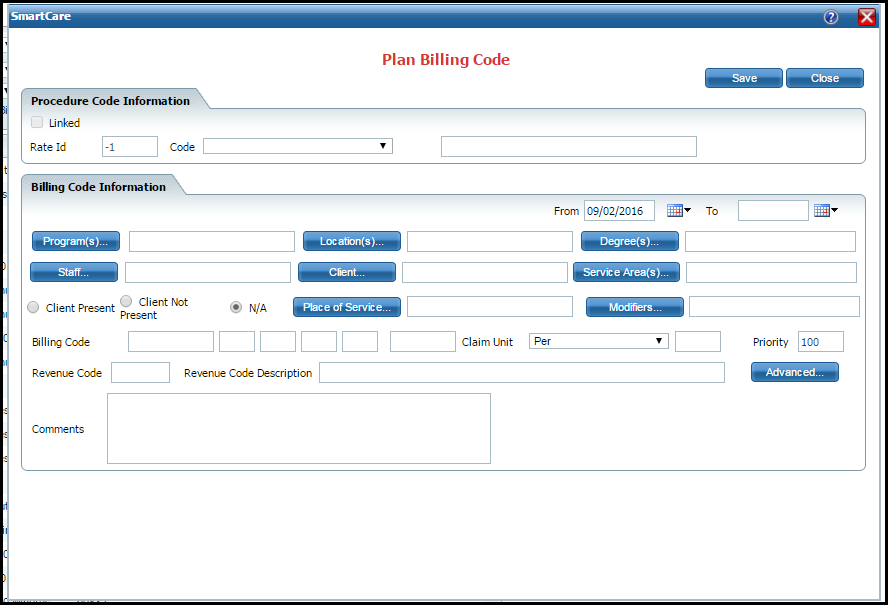The image size is (888, 605).
Task: Open the Advanced billing options
Action: [794, 371]
